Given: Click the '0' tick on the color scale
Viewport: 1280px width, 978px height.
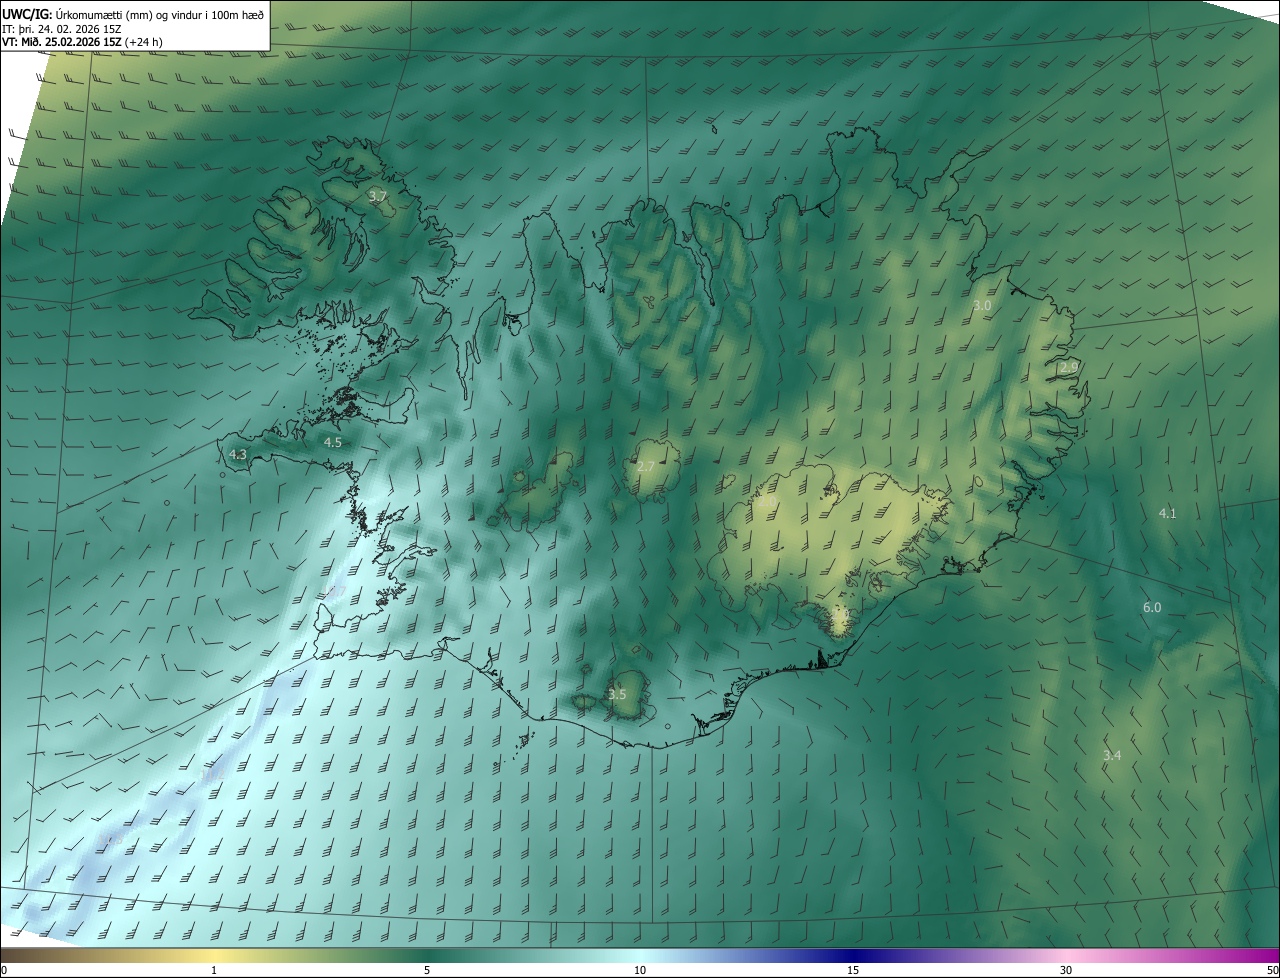Looking at the screenshot, I should 4,970.
